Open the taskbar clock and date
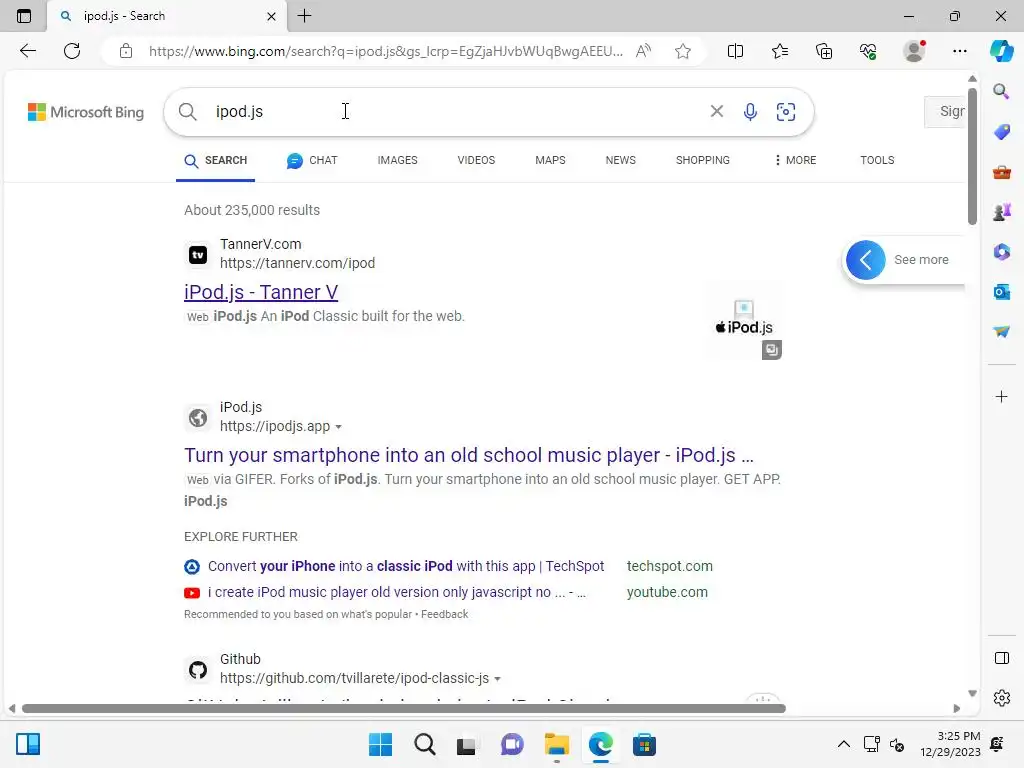Screen dimensions: 1024x768 [950, 744]
